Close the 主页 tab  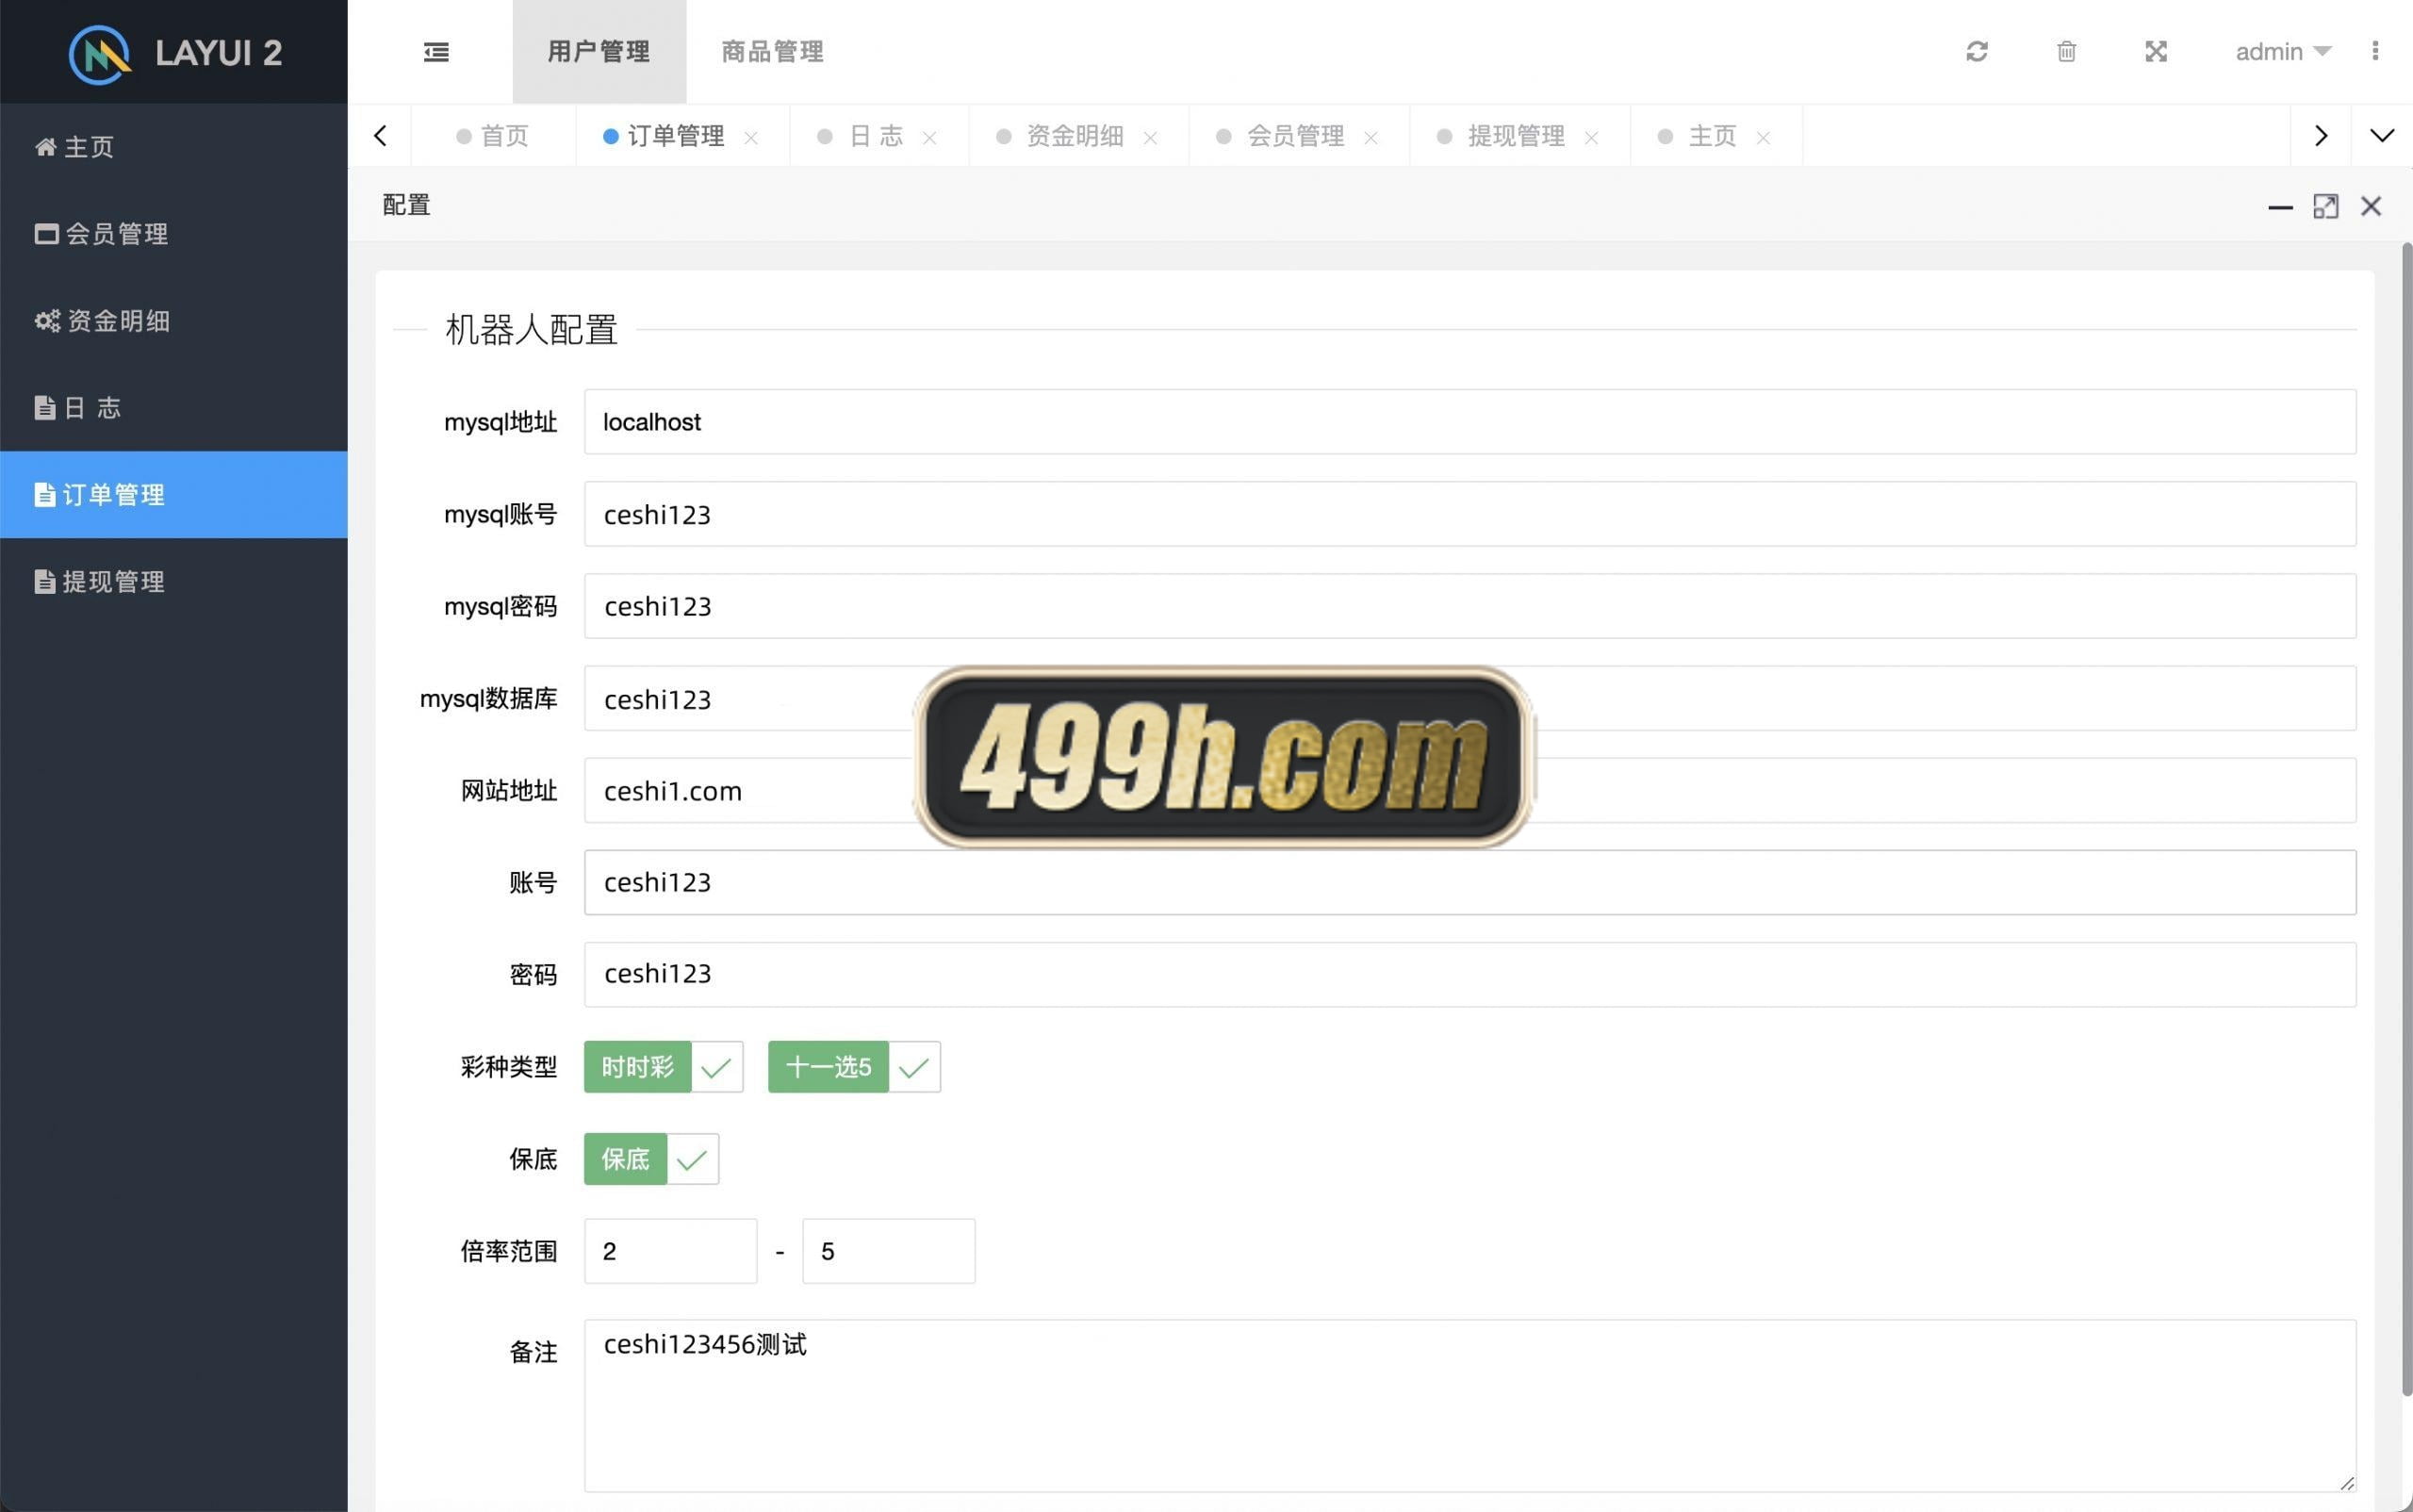point(1763,138)
